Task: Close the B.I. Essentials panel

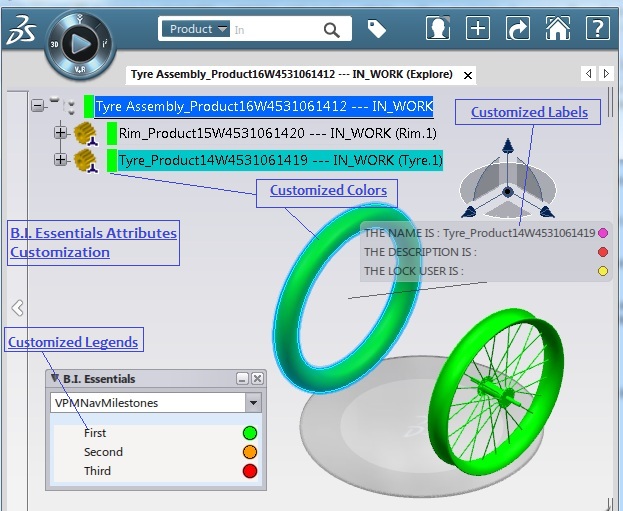Action: 257,378
